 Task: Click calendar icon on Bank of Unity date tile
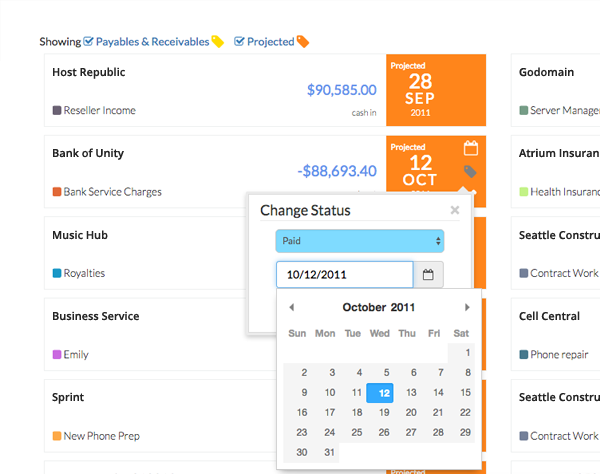pos(471,149)
